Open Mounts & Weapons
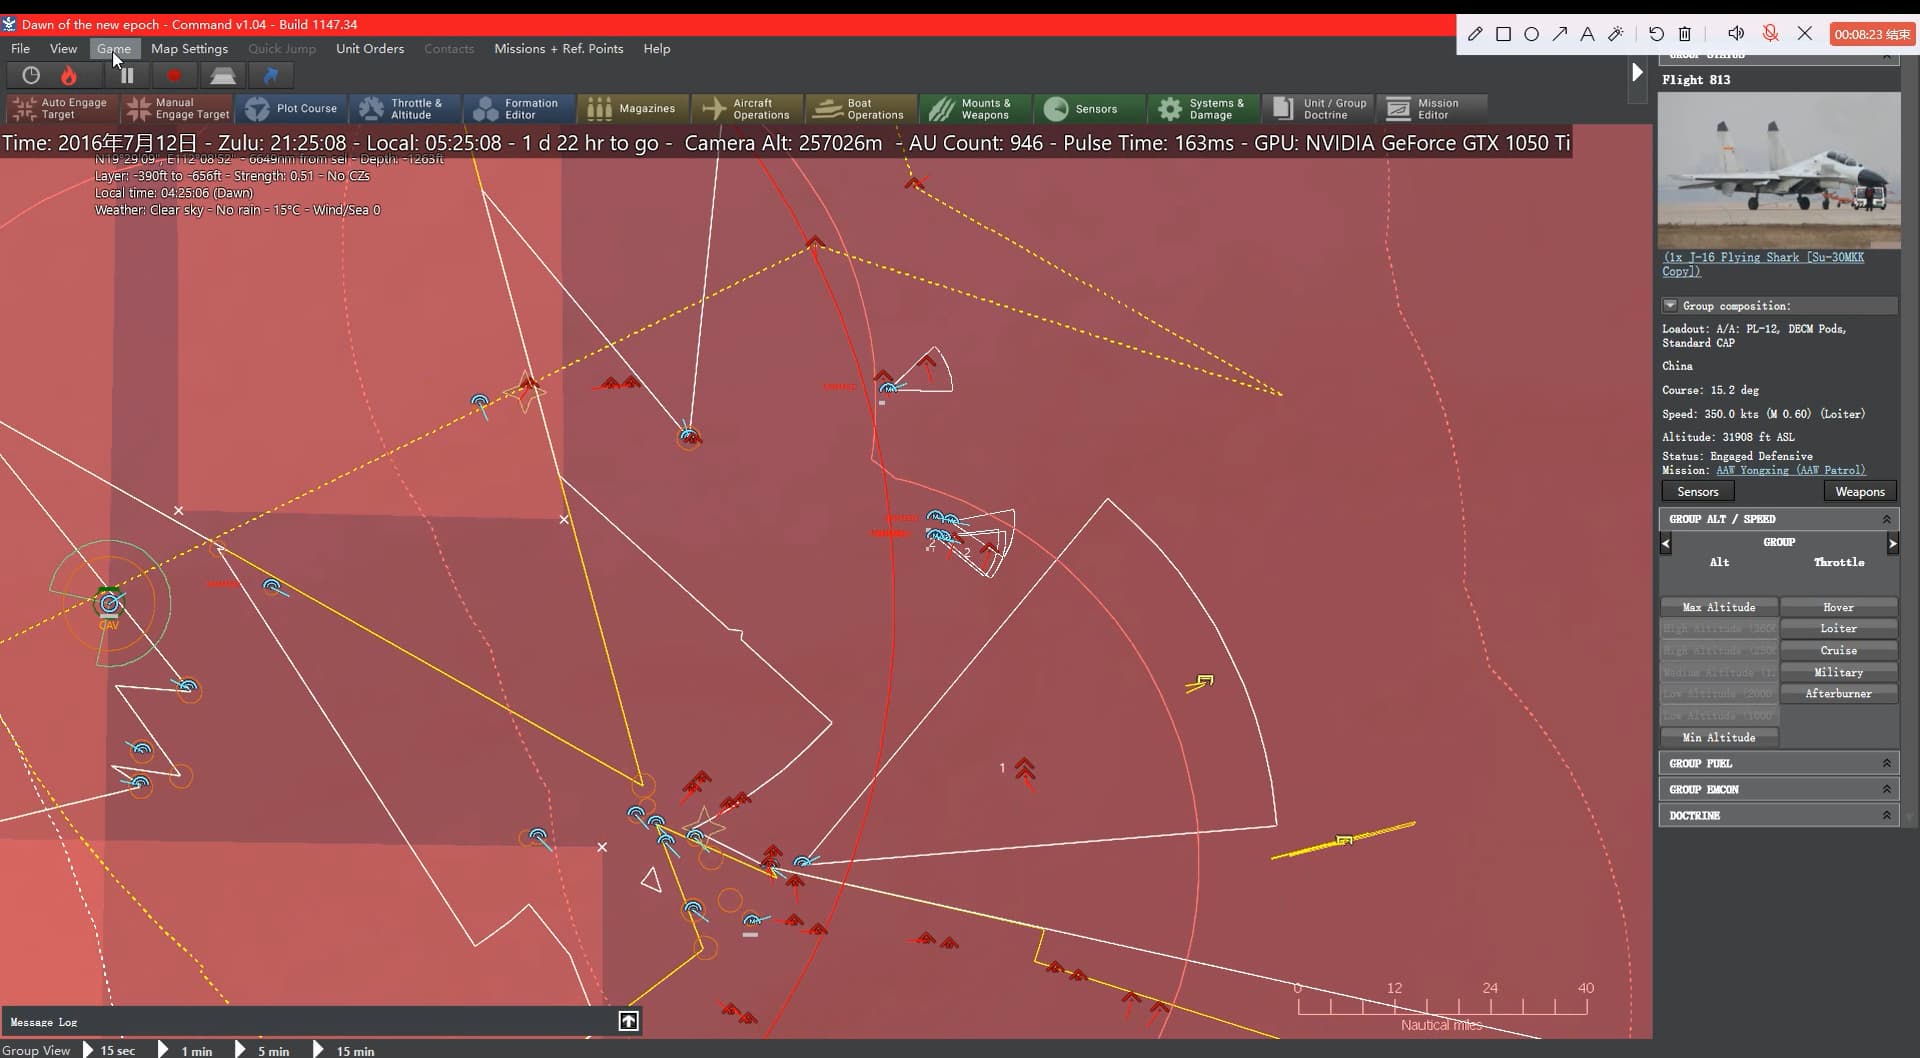The width and height of the screenshot is (1920, 1058). (975, 108)
